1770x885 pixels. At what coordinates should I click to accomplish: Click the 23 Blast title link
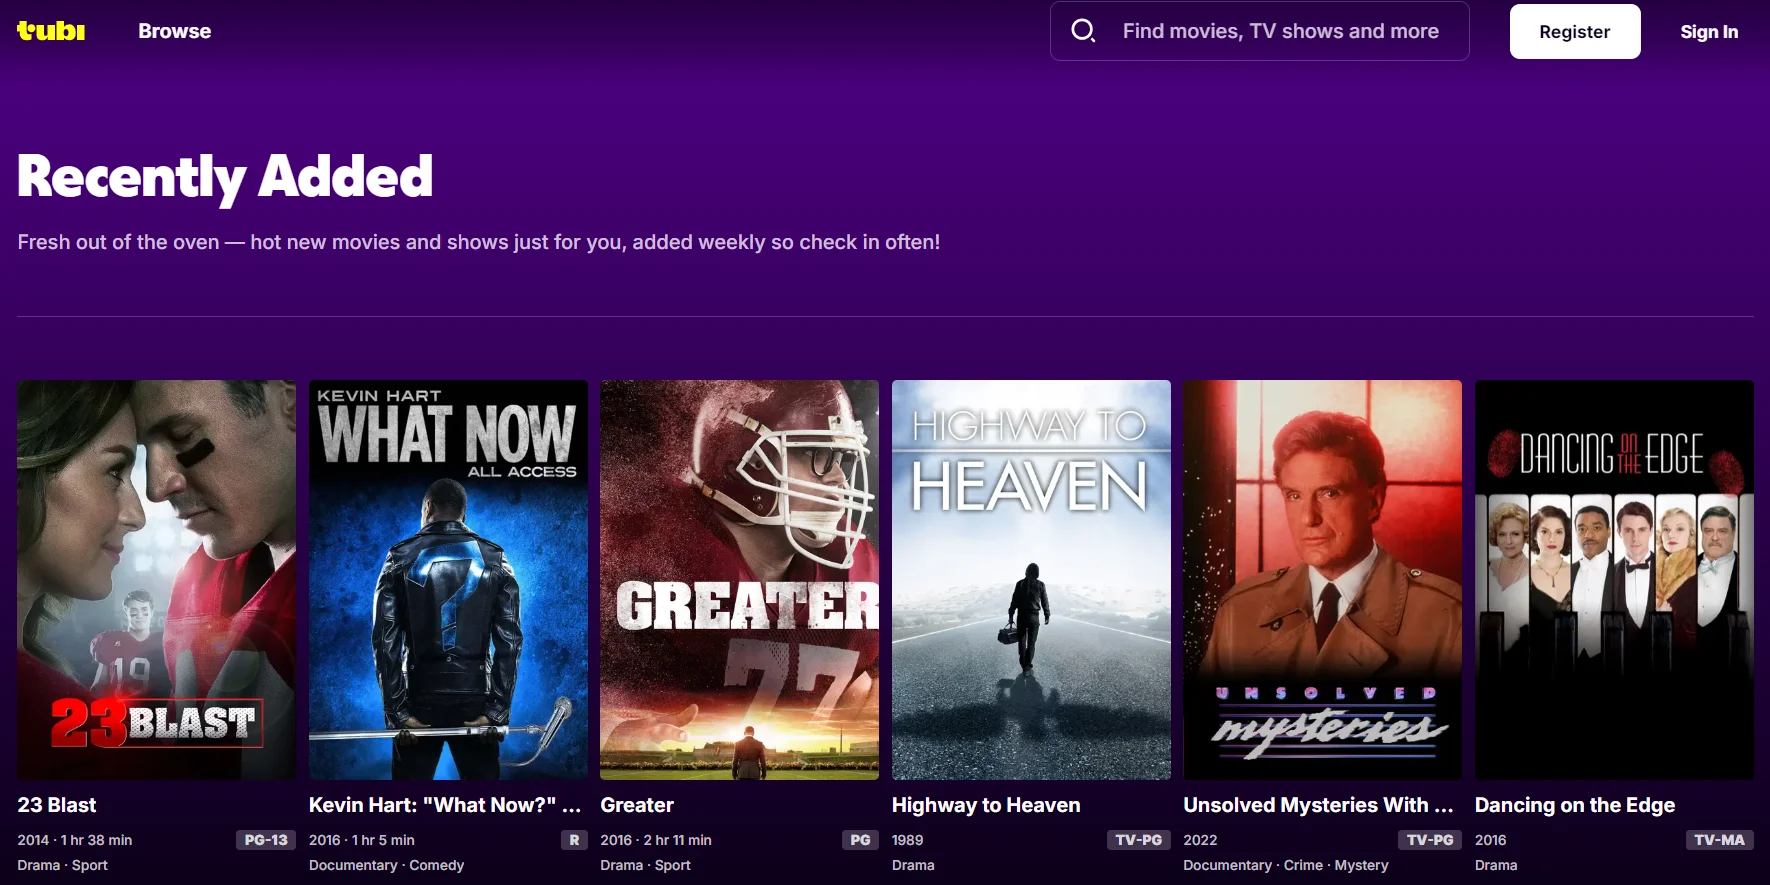pyautogui.click(x=57, y=805)
